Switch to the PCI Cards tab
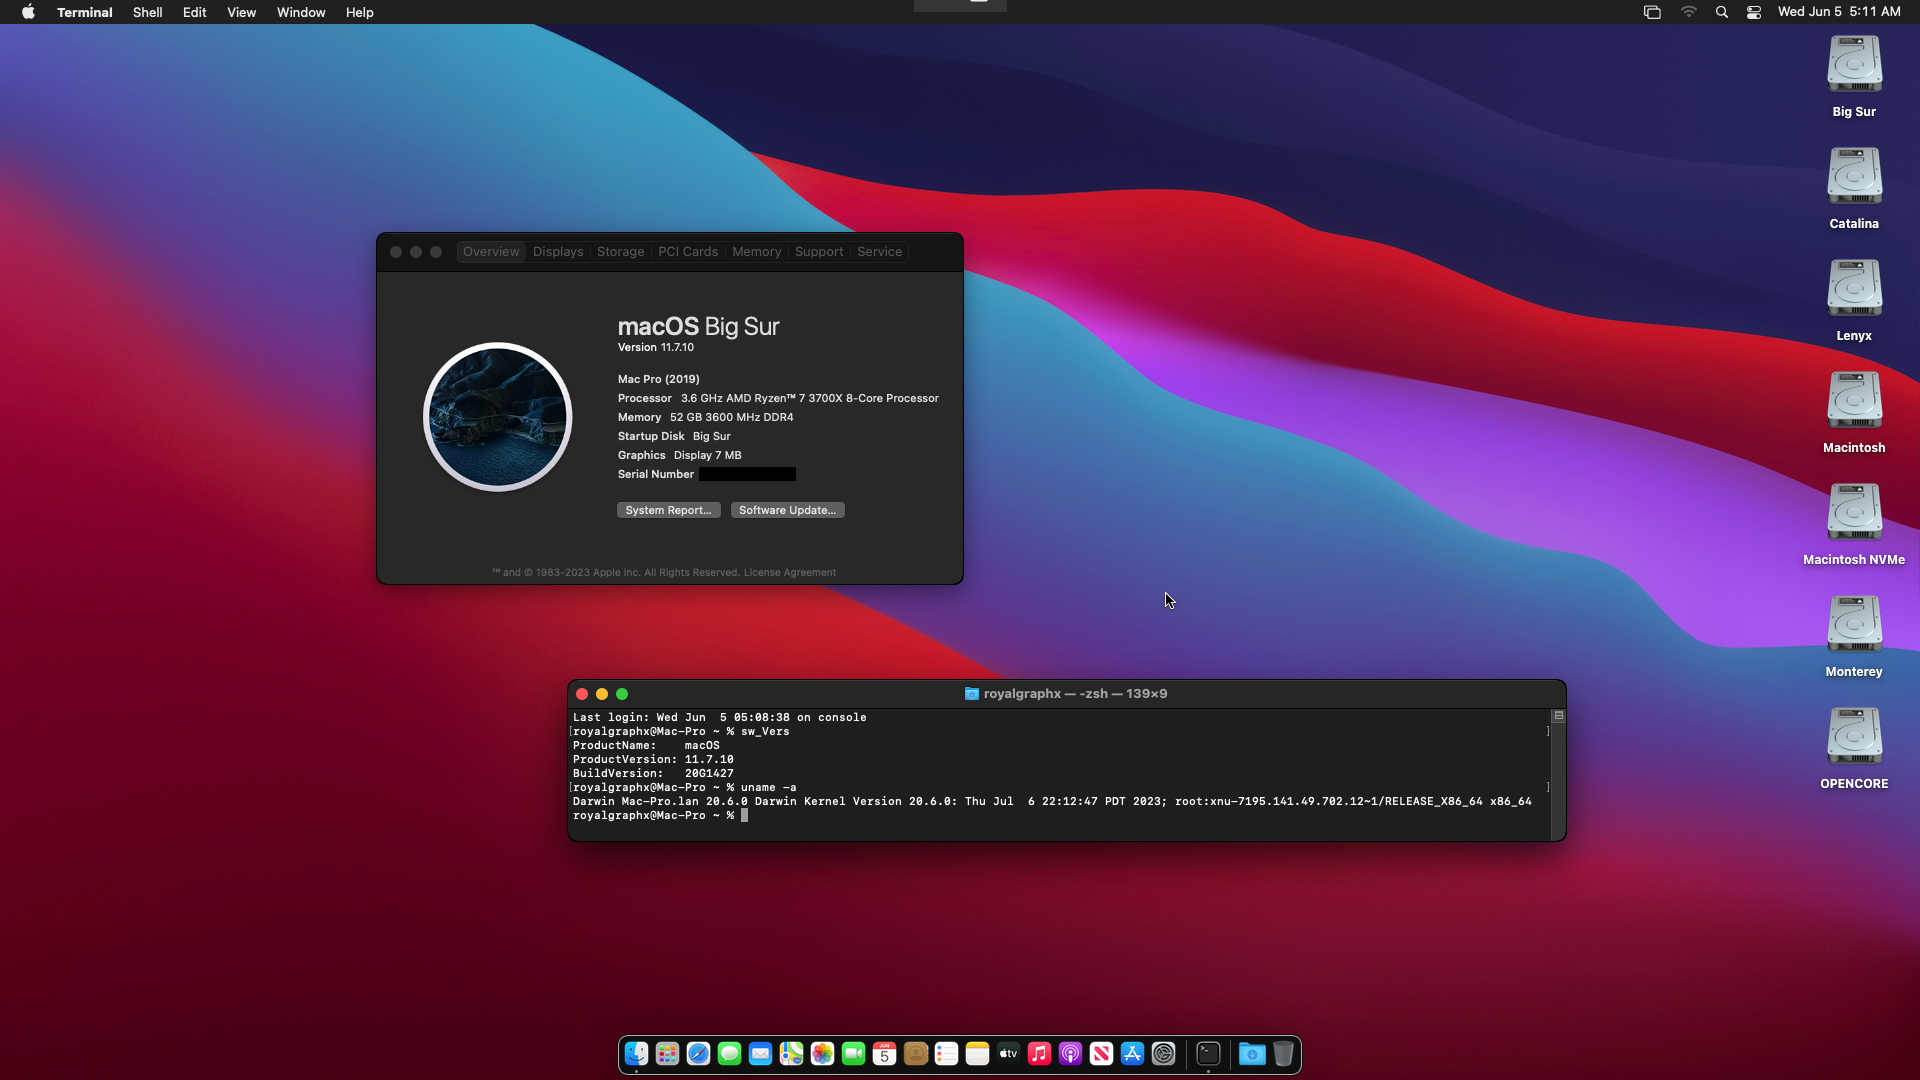This screenshot has width=1920, height=1080. [x=688, y=252]
